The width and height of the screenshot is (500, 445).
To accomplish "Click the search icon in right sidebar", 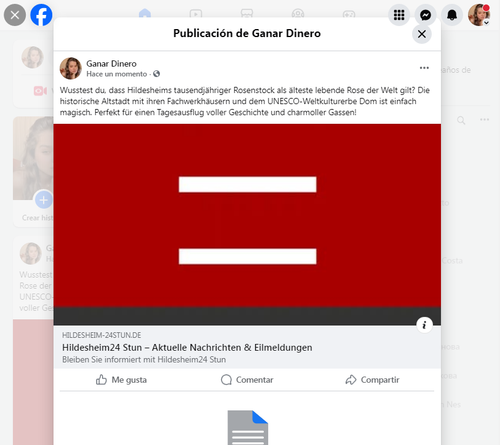I will pyautogui.click(x=461, y=120).
